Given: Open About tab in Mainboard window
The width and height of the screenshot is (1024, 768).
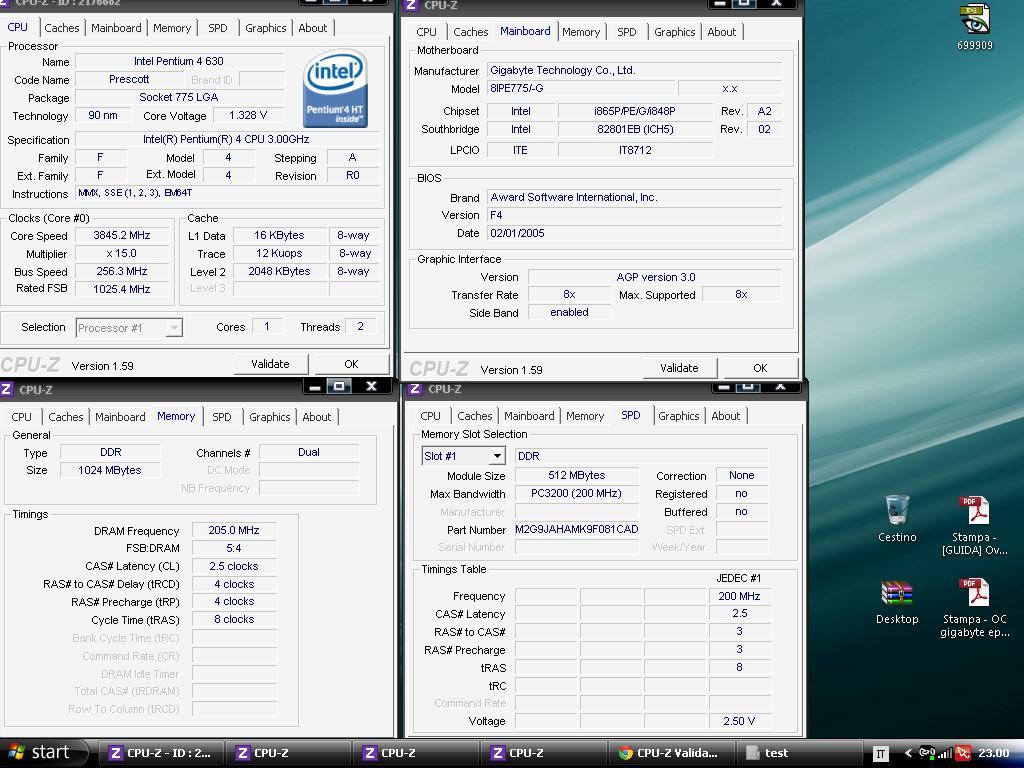Looking at the screenshot, I should coord(721,32).
